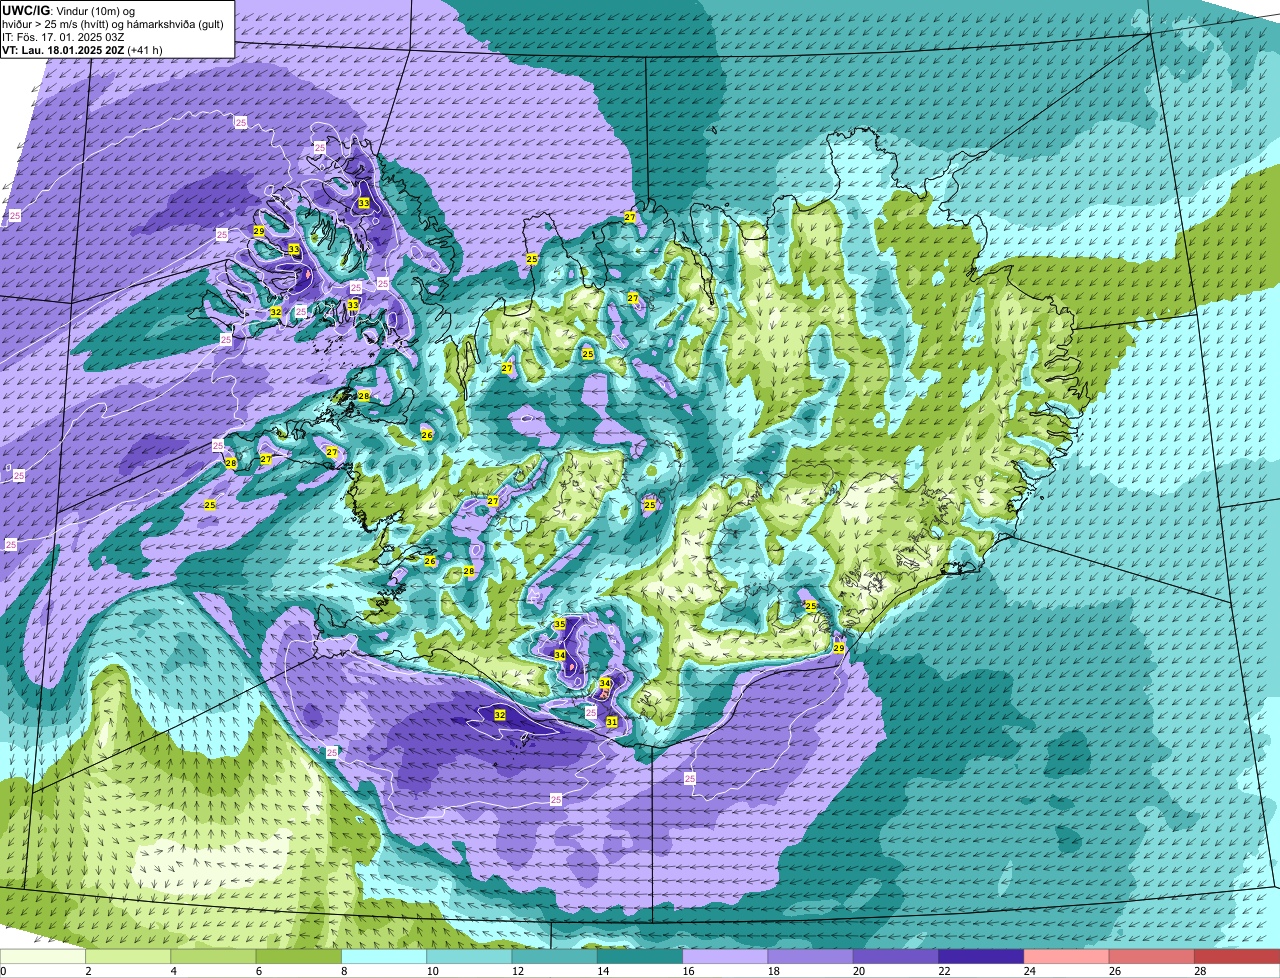Click the 22–24 m/s dark indigo legend swatch
The image size is (1280, 978).
click(x=981, y=957)
